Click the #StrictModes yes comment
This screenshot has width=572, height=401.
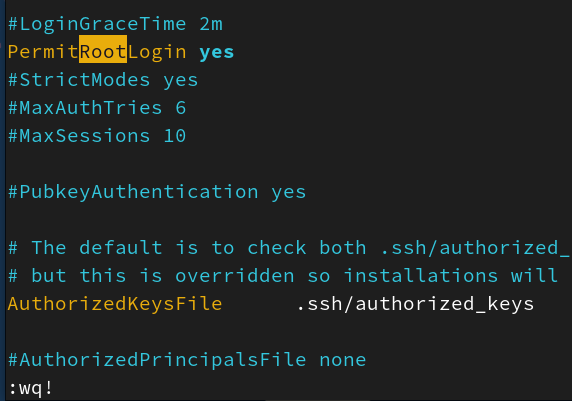(x=103, y=80)
